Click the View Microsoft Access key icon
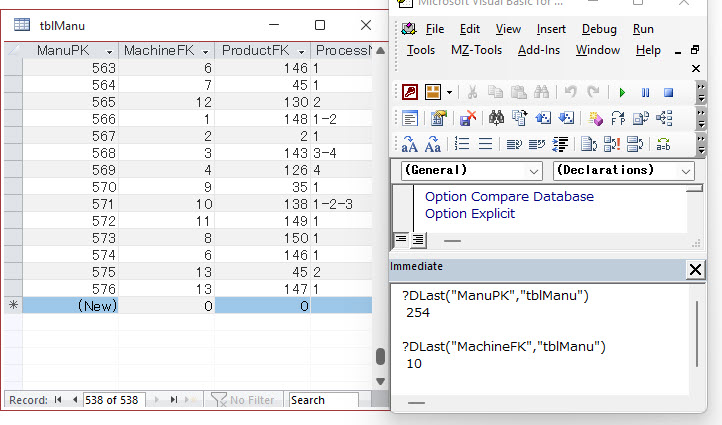Viewport: 722px width, 425px height. (x=410, y=93)
